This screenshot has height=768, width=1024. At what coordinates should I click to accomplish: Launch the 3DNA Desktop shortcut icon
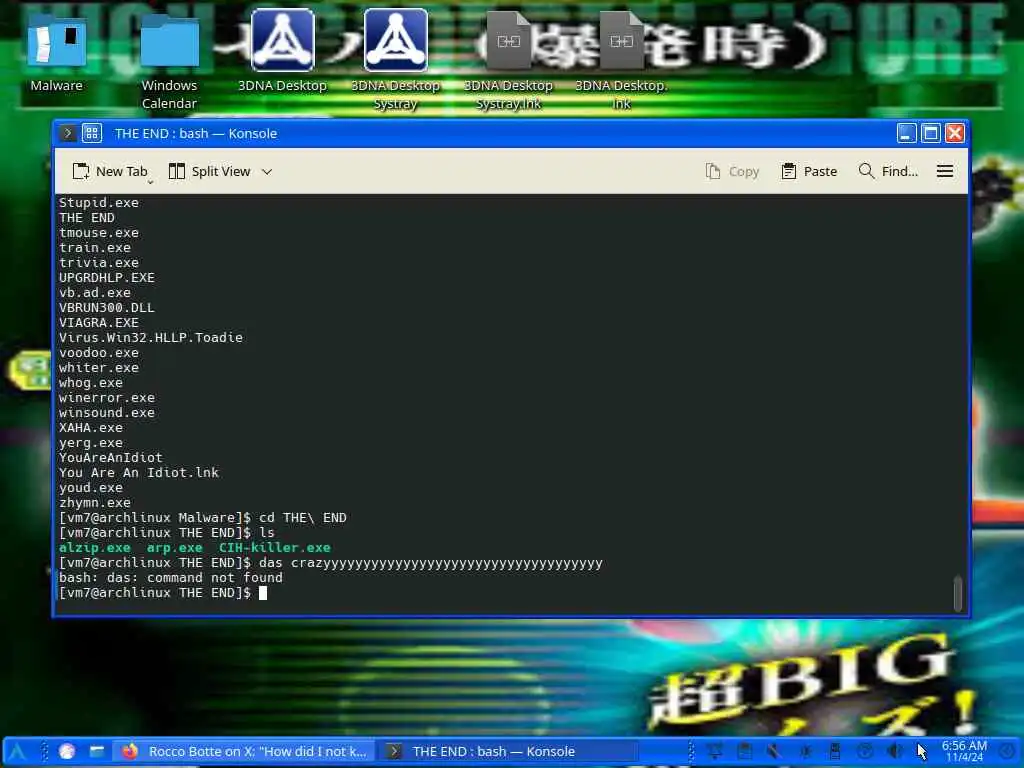click(282, 40)
